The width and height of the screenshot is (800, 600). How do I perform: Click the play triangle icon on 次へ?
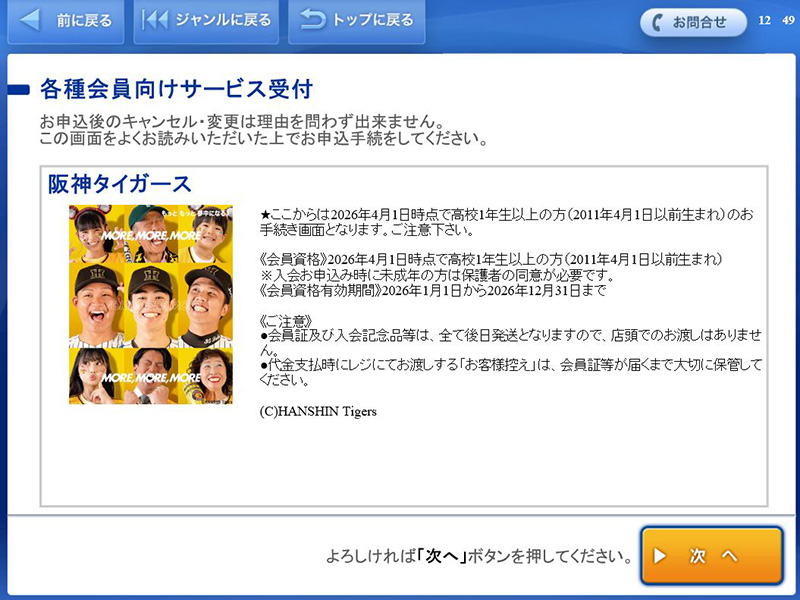click(x=661, y=555)
